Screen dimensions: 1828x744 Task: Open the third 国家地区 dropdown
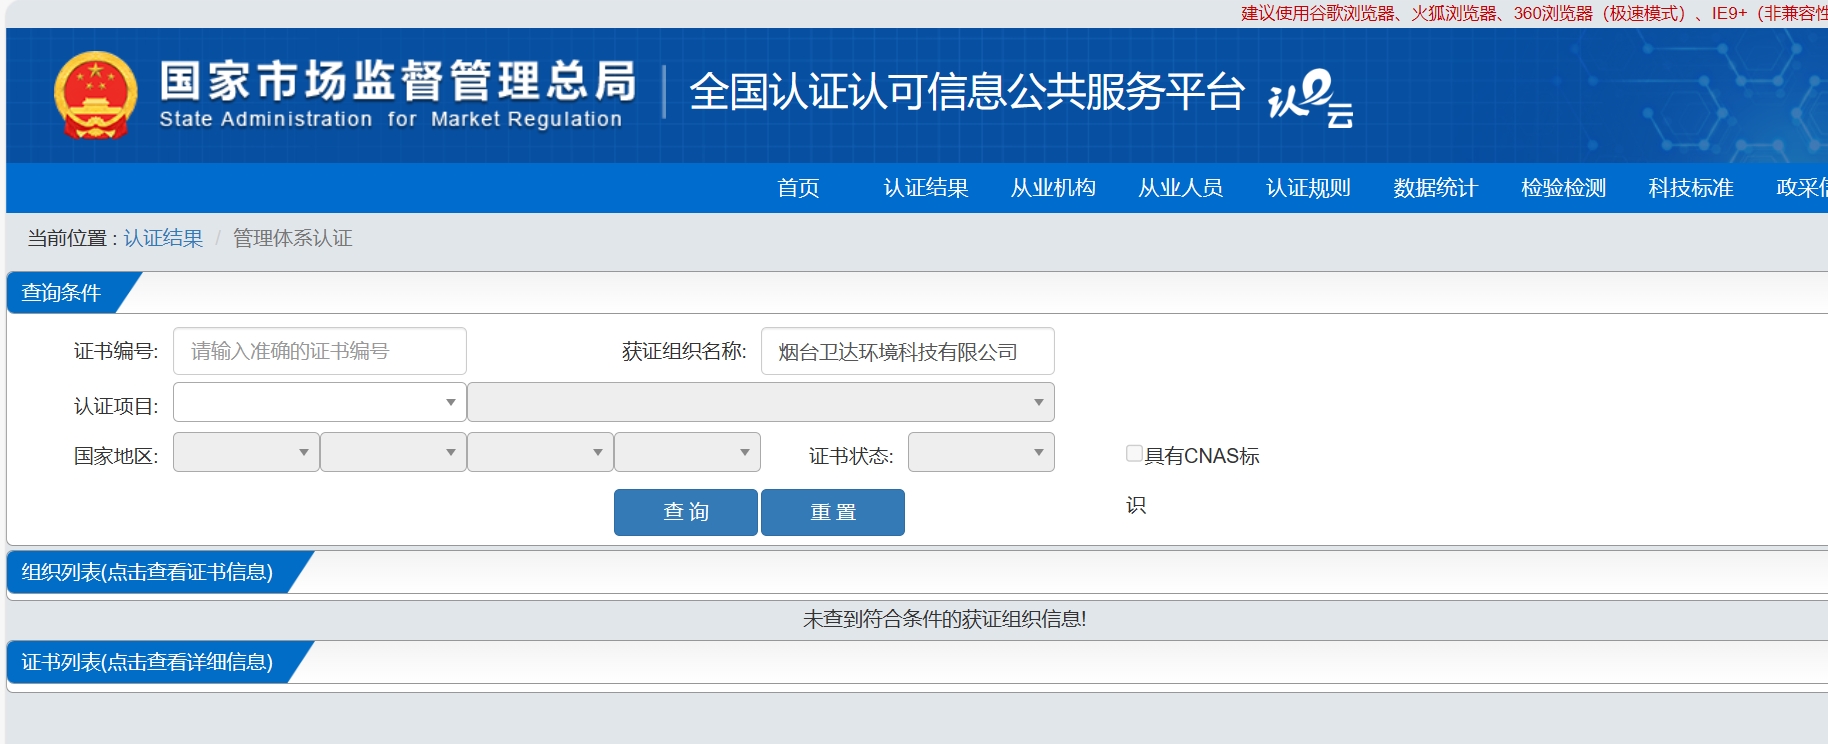pyautogui.click(x=540, y=452)
